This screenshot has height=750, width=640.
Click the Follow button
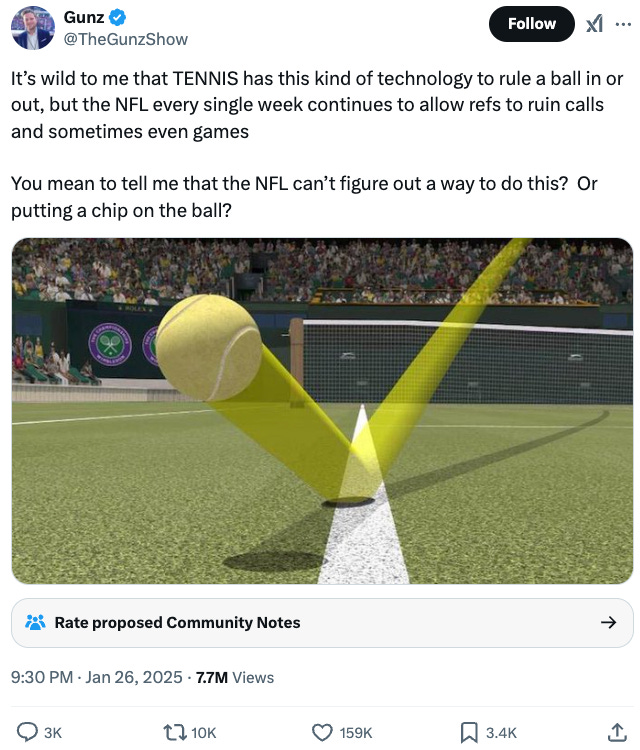click(x=531, y=24)
